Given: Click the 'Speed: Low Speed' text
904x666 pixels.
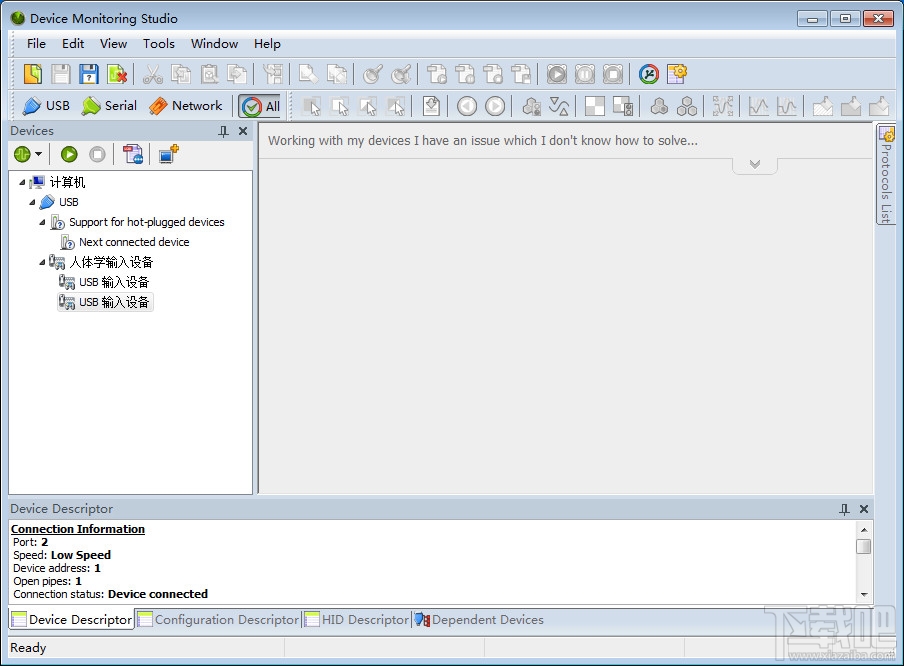Looking at the screenshot, I should (x=62, y=555).
